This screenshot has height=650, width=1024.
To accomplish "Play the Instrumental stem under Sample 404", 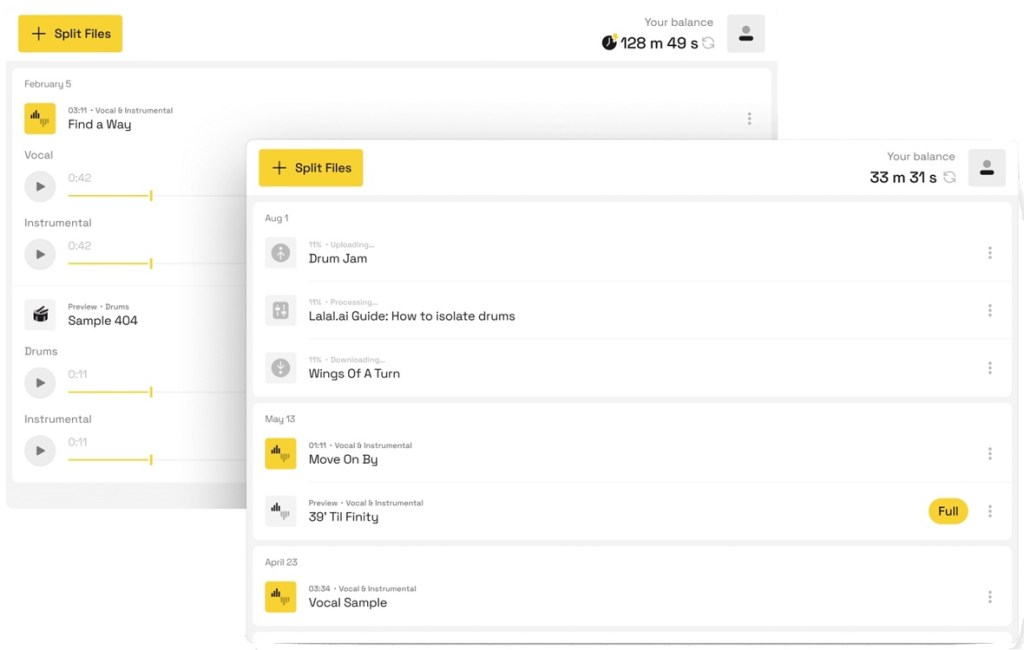I will [40, 450].
